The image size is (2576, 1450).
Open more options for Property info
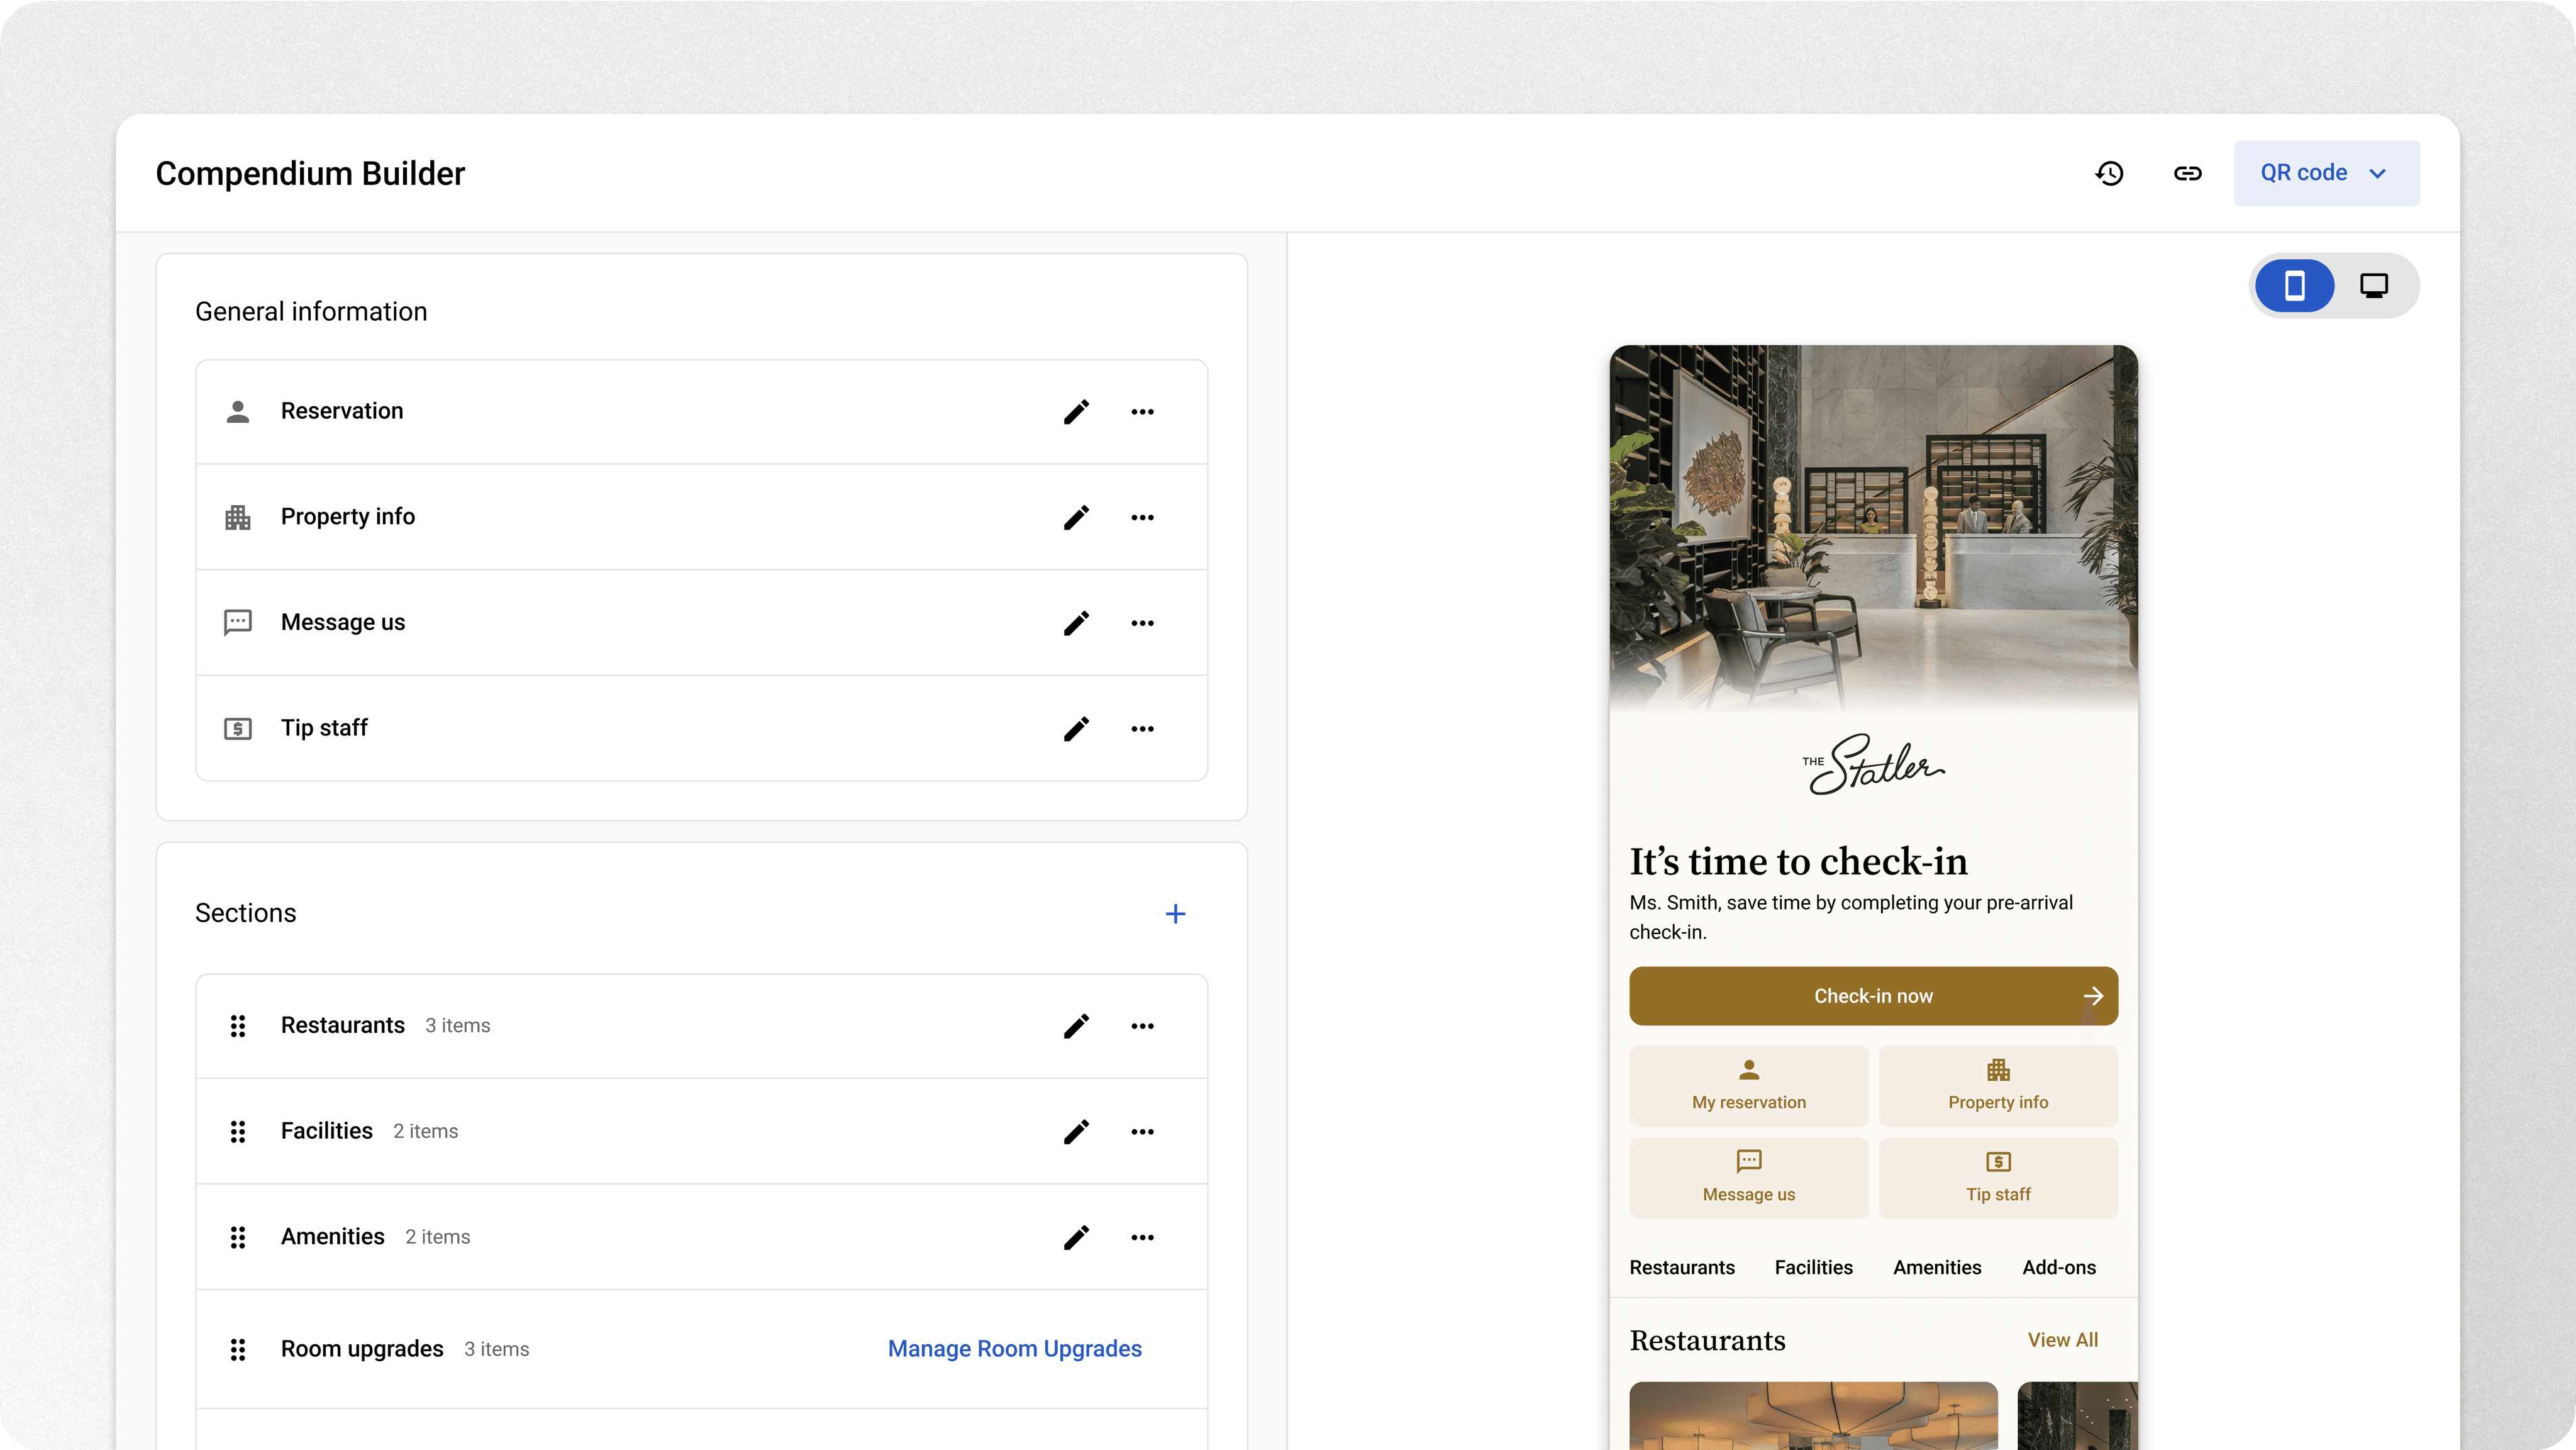(x=1142, y=518)
